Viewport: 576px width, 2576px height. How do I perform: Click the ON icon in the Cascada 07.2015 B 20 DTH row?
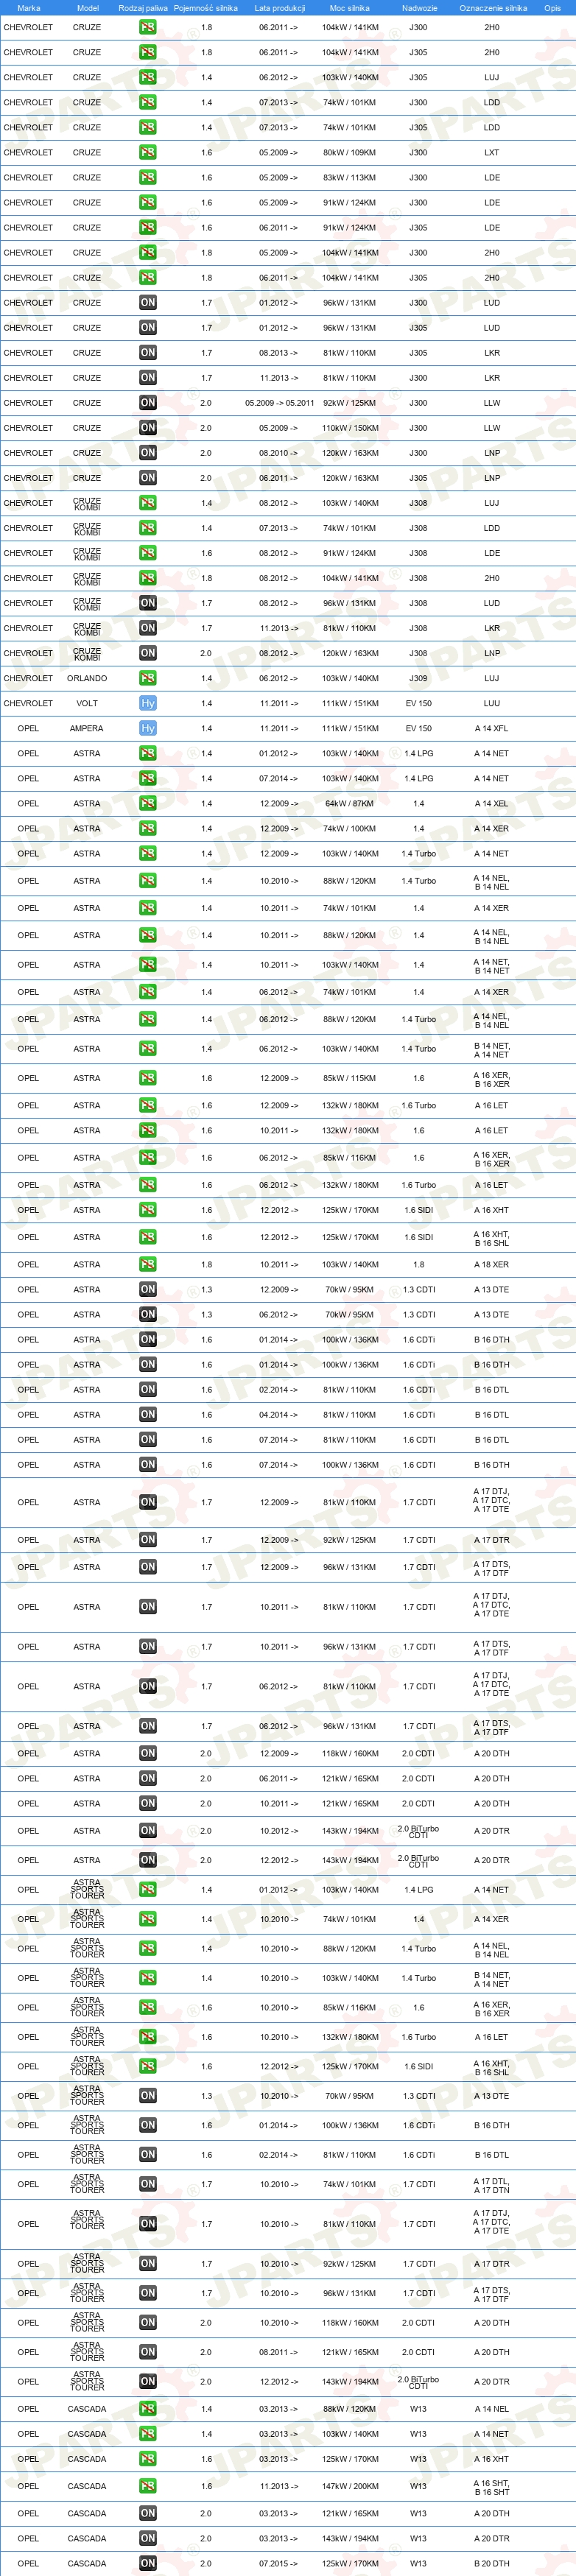(x=148, y=2563)
